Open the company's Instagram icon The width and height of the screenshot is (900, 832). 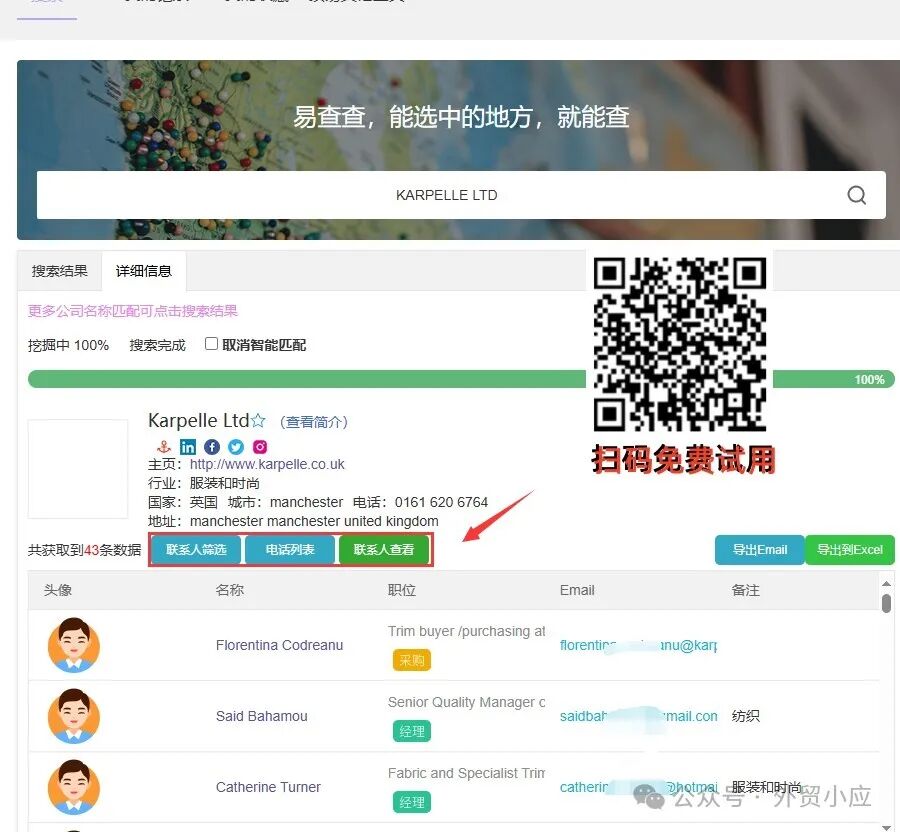coord(260,447)
